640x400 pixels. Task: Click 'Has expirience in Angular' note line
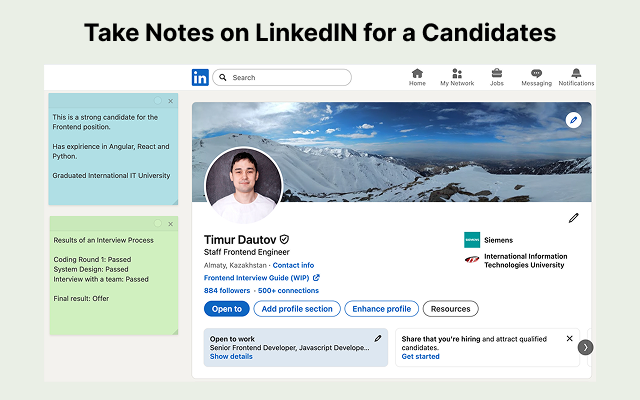[x=111, y=151]
